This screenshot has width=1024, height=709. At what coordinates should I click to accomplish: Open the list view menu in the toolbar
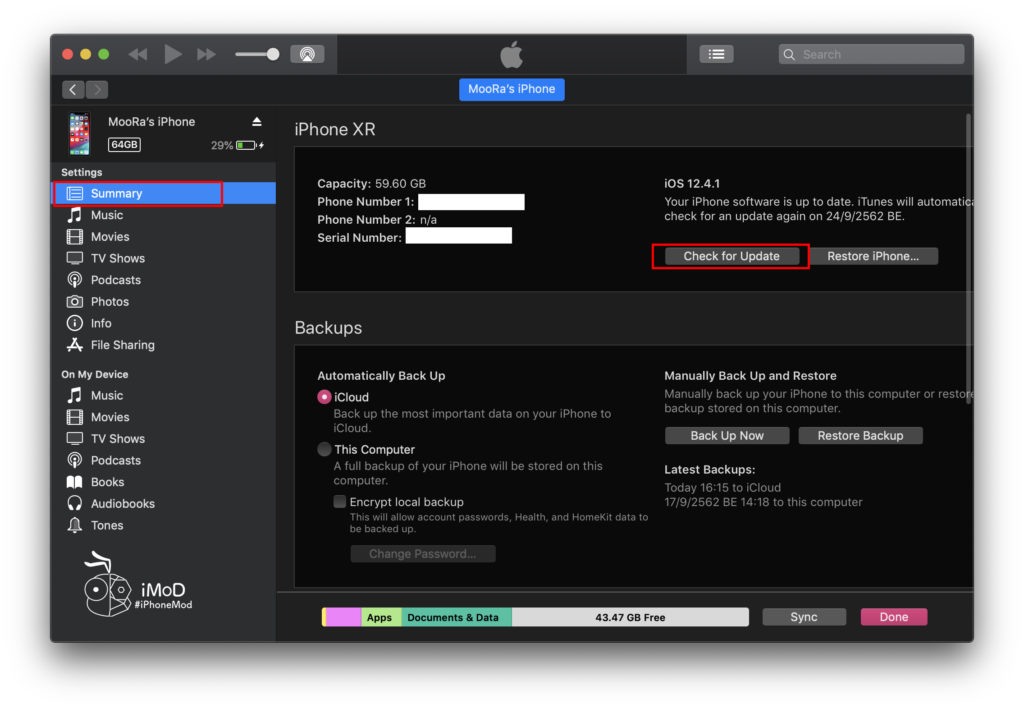click(716, 54)
